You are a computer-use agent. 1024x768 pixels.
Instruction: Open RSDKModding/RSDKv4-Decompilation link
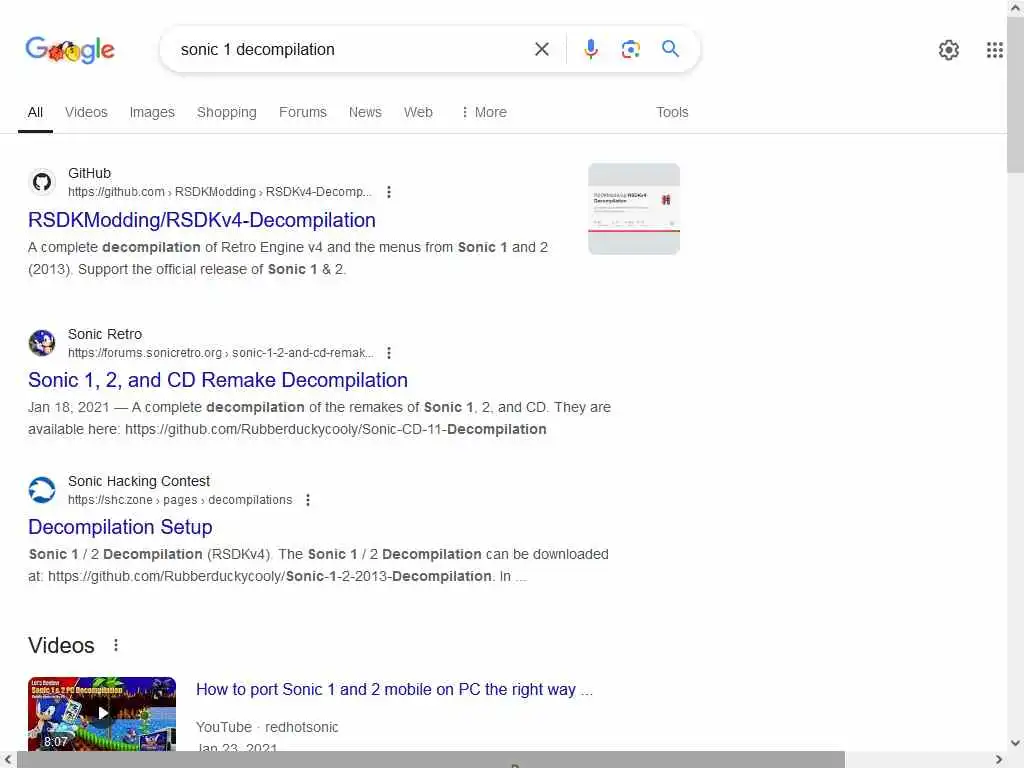[202, 220]
